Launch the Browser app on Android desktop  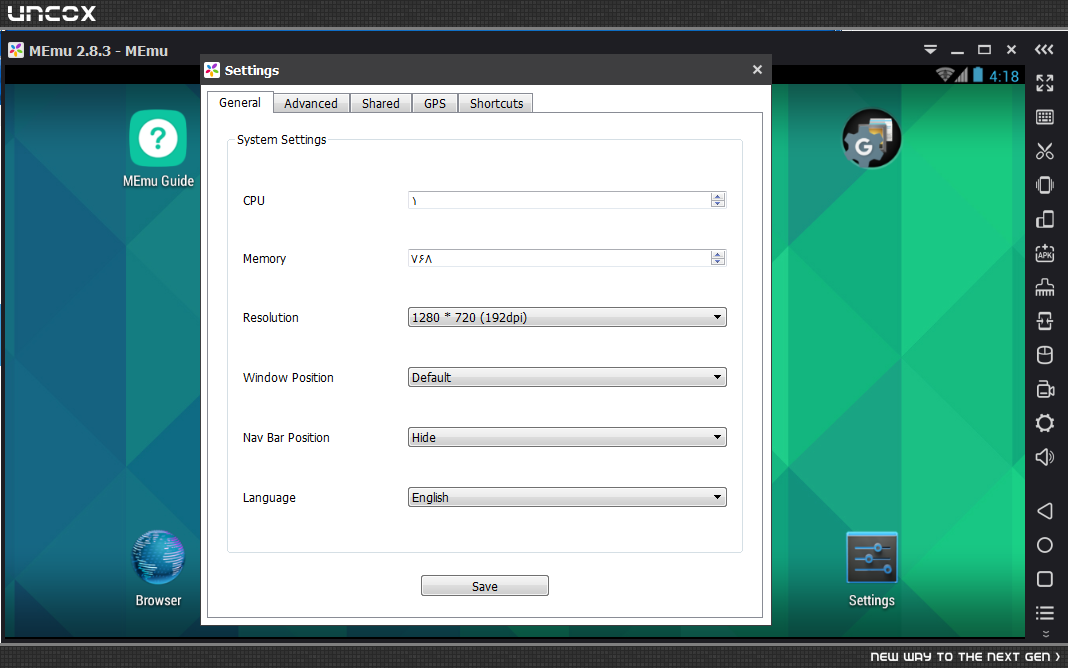pyautogui.click(x=158, y=557)
